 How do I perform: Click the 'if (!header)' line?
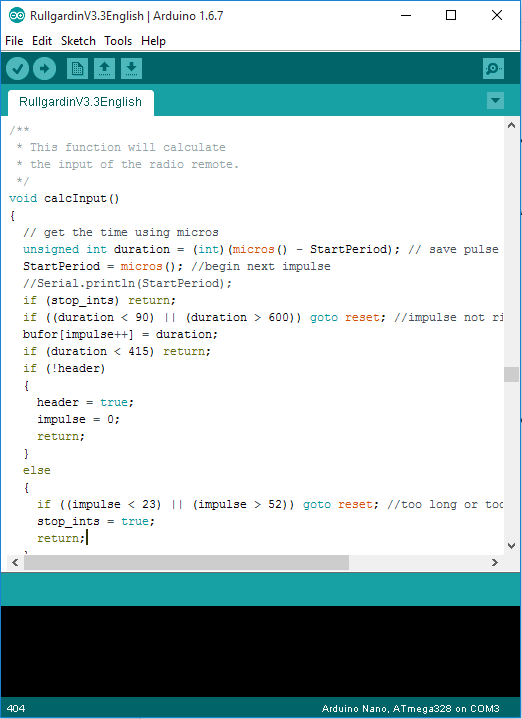(64, 368)
